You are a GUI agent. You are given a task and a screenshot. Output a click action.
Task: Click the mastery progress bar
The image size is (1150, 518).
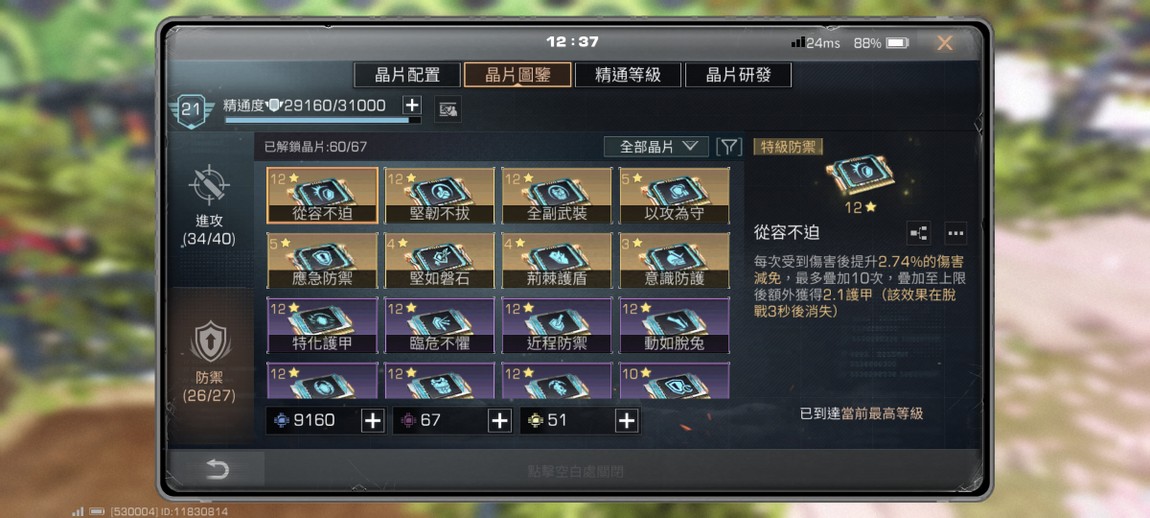tap(323, 120)
